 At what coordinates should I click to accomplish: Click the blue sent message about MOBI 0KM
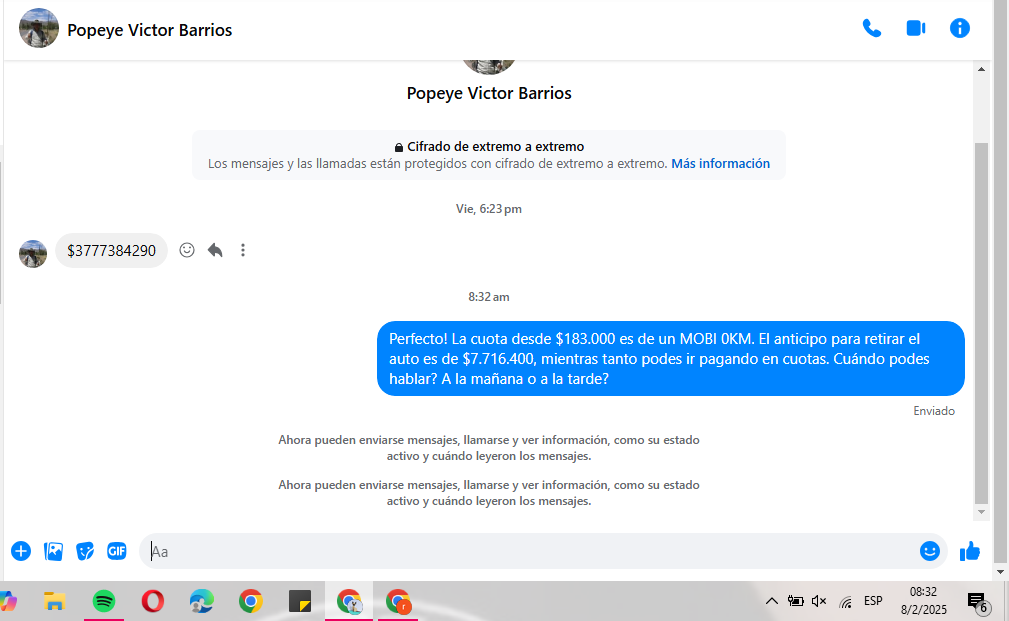point(671,358)
